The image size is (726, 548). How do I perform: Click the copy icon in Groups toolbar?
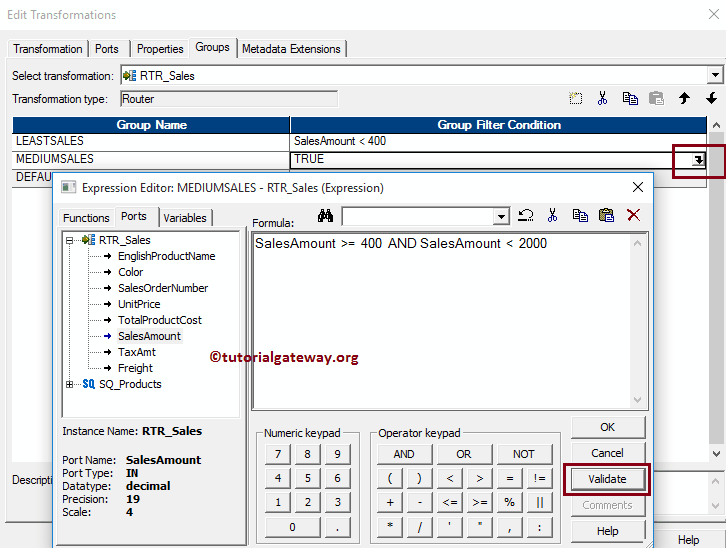(630, 98)
